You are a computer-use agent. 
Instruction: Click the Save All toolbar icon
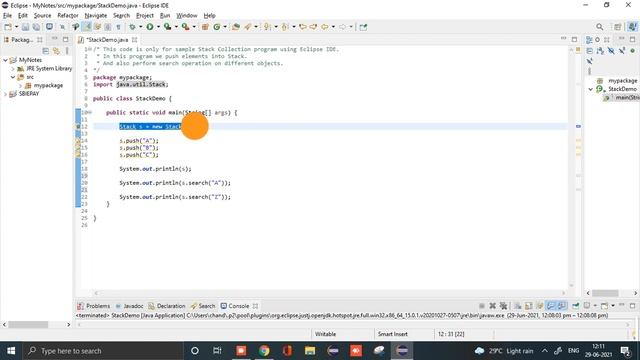[36, 27]
